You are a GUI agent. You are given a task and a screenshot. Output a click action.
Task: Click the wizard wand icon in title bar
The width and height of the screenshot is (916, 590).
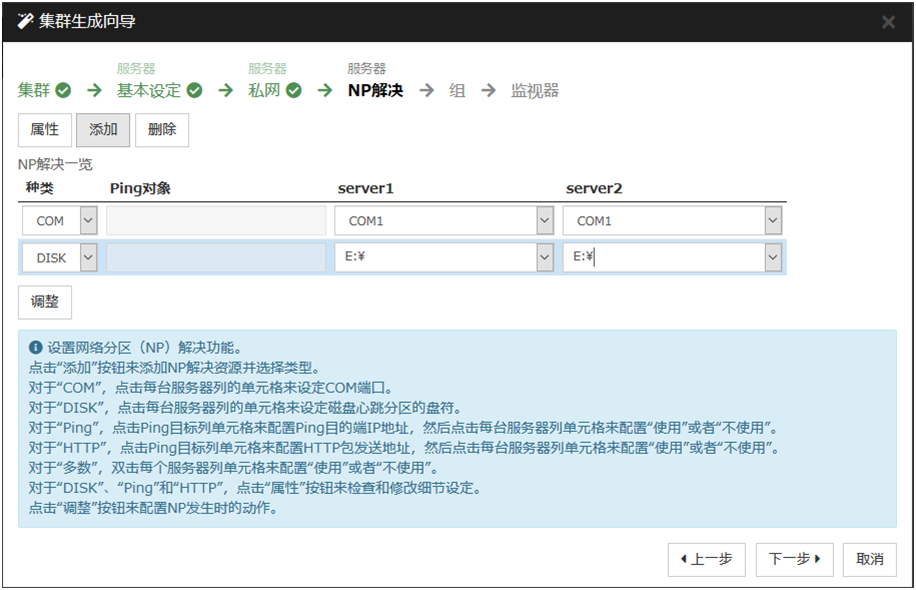click(x=25, y=21)
